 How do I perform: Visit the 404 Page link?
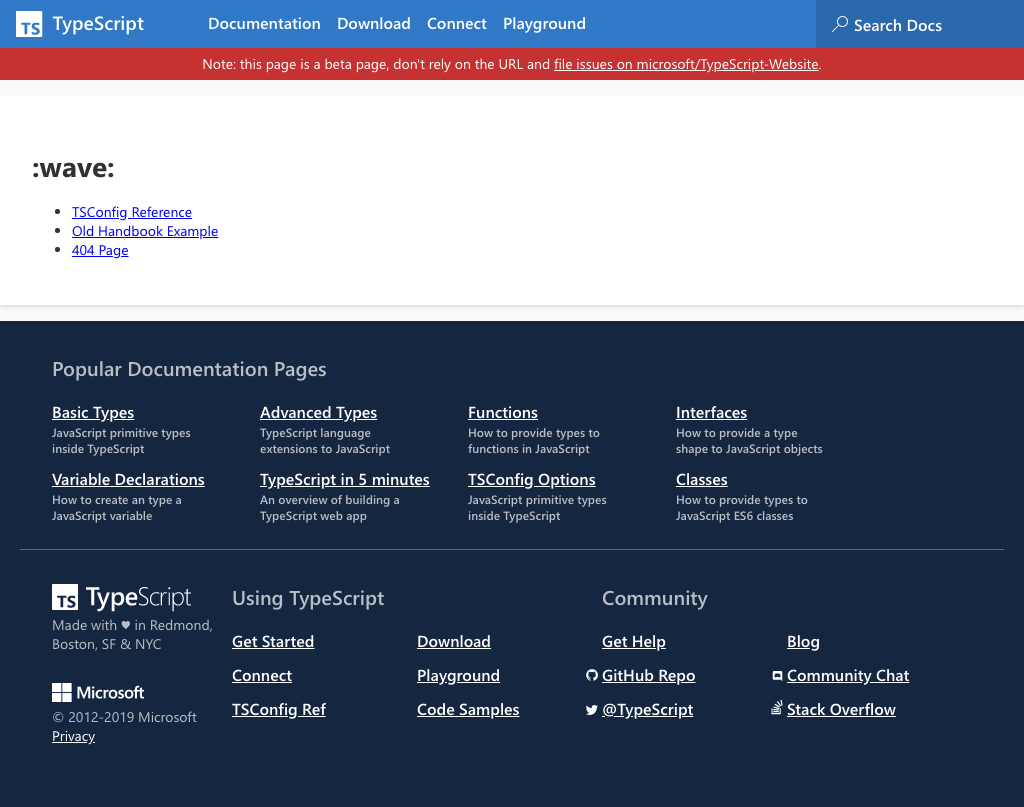click(x=100, y=250)
